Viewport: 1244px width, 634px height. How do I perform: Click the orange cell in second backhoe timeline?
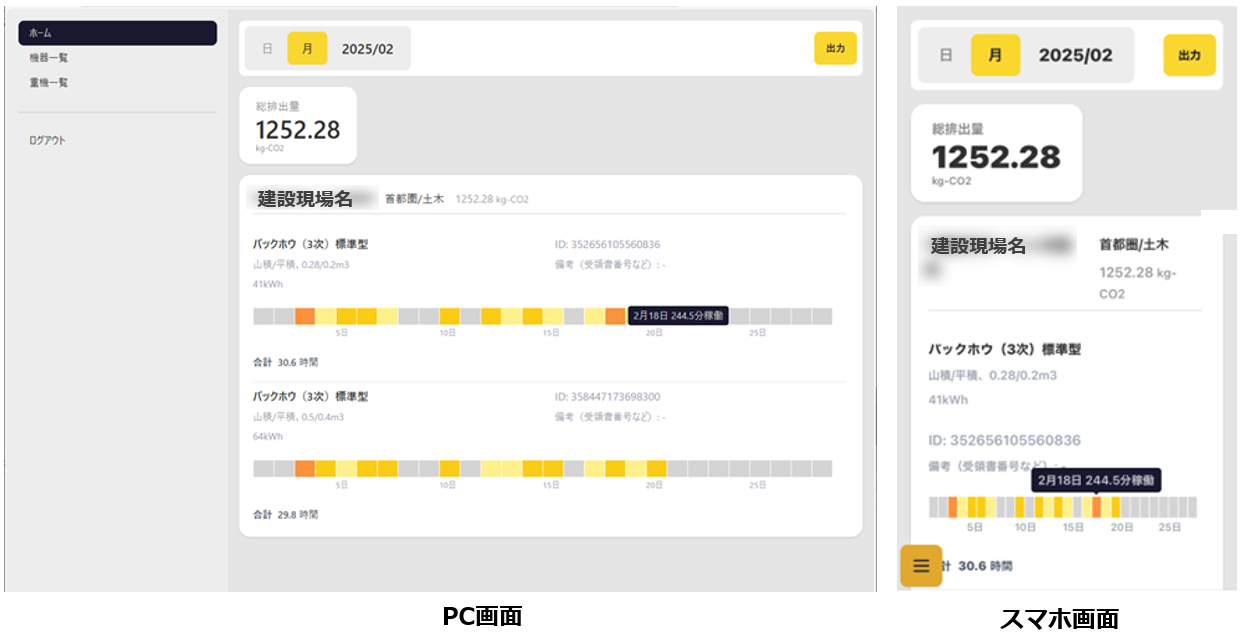pos(305,468)
